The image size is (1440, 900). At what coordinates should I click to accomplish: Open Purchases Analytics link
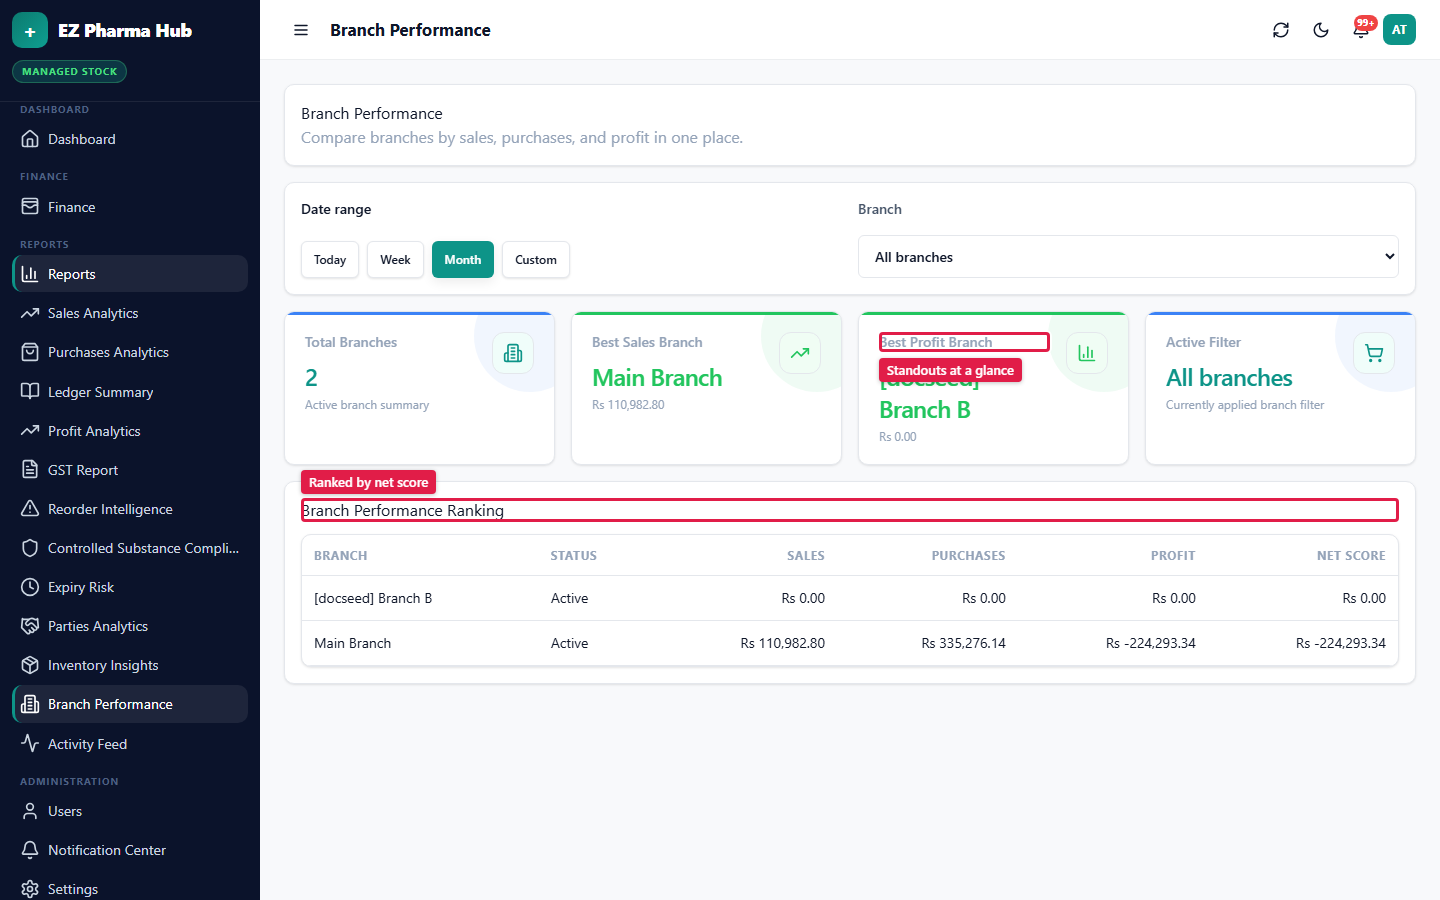[x=130, y=352]
